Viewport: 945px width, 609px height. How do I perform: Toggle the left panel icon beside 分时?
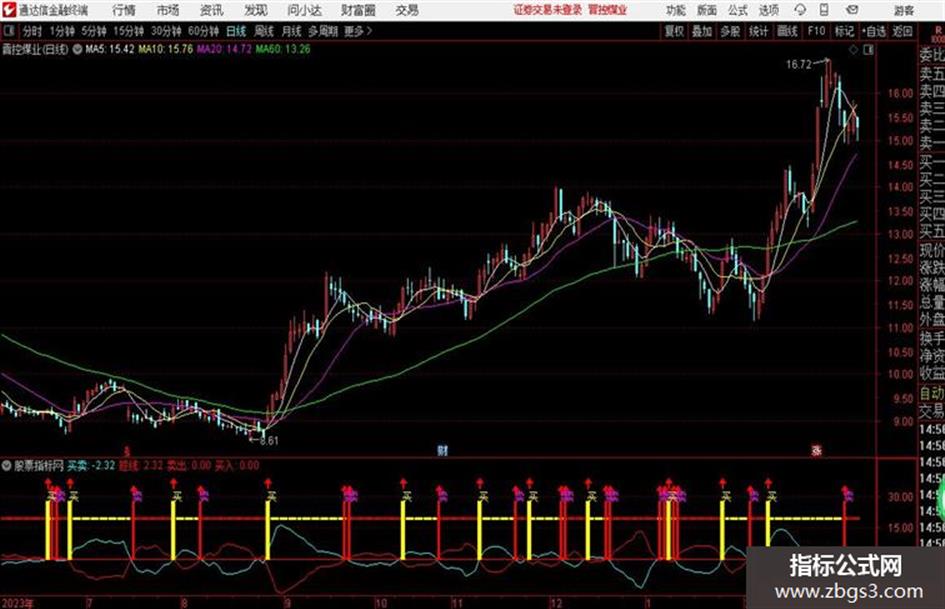point(8,31)
